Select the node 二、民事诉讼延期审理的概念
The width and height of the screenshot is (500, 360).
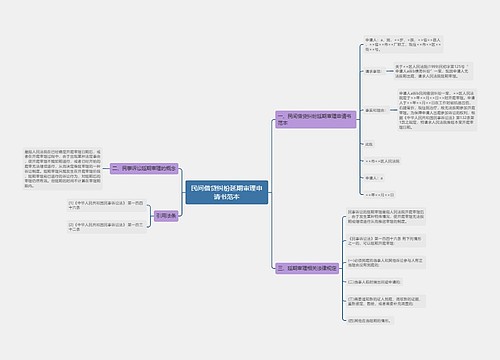pyautogui.click(x=144, y=168)
